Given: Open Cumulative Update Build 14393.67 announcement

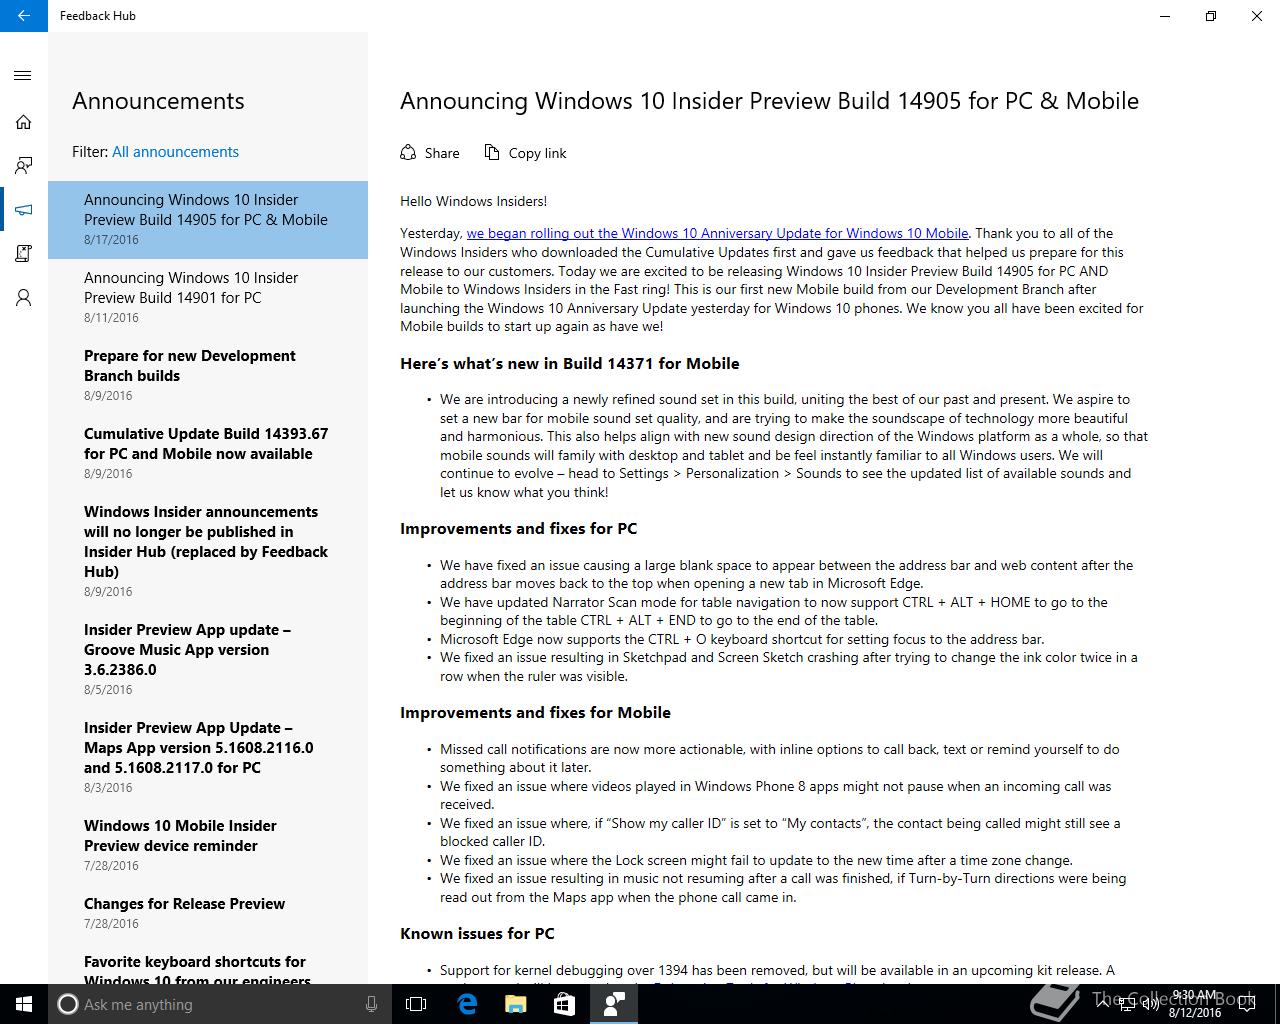Looking at the screenshot, I should [x=208, y=454].
